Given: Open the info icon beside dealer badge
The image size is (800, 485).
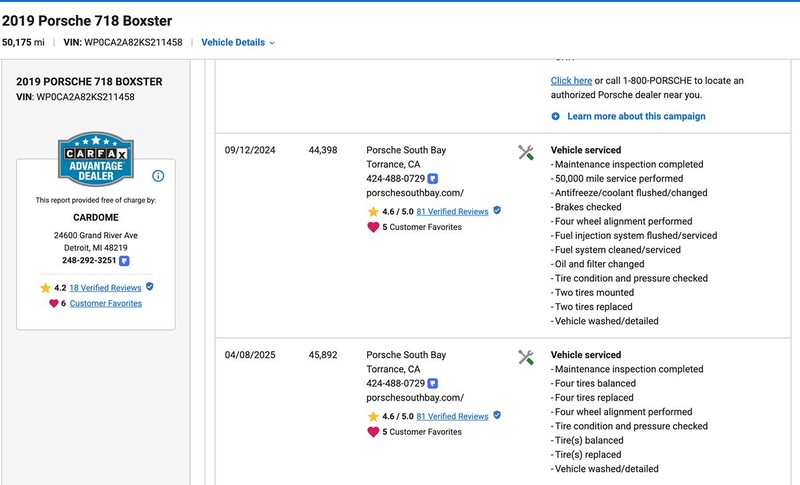Looking at the screenshot, I should 158,176.
